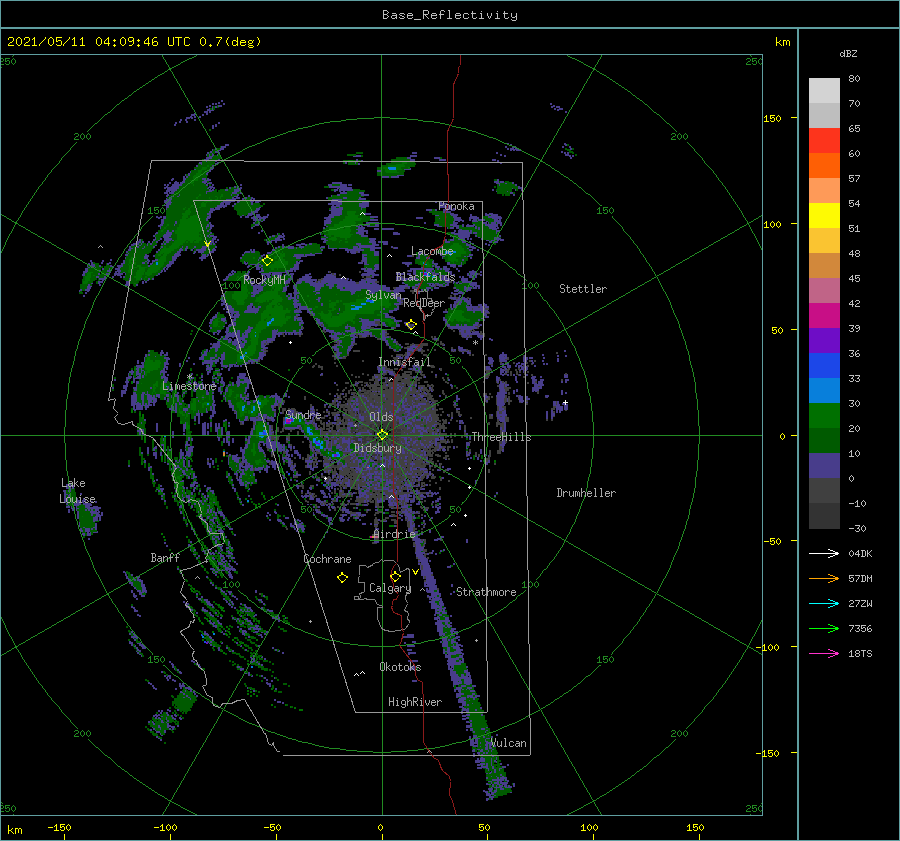
Task: Click the Lacombe label
Action: pyautogui.click(x=432, y=251)
